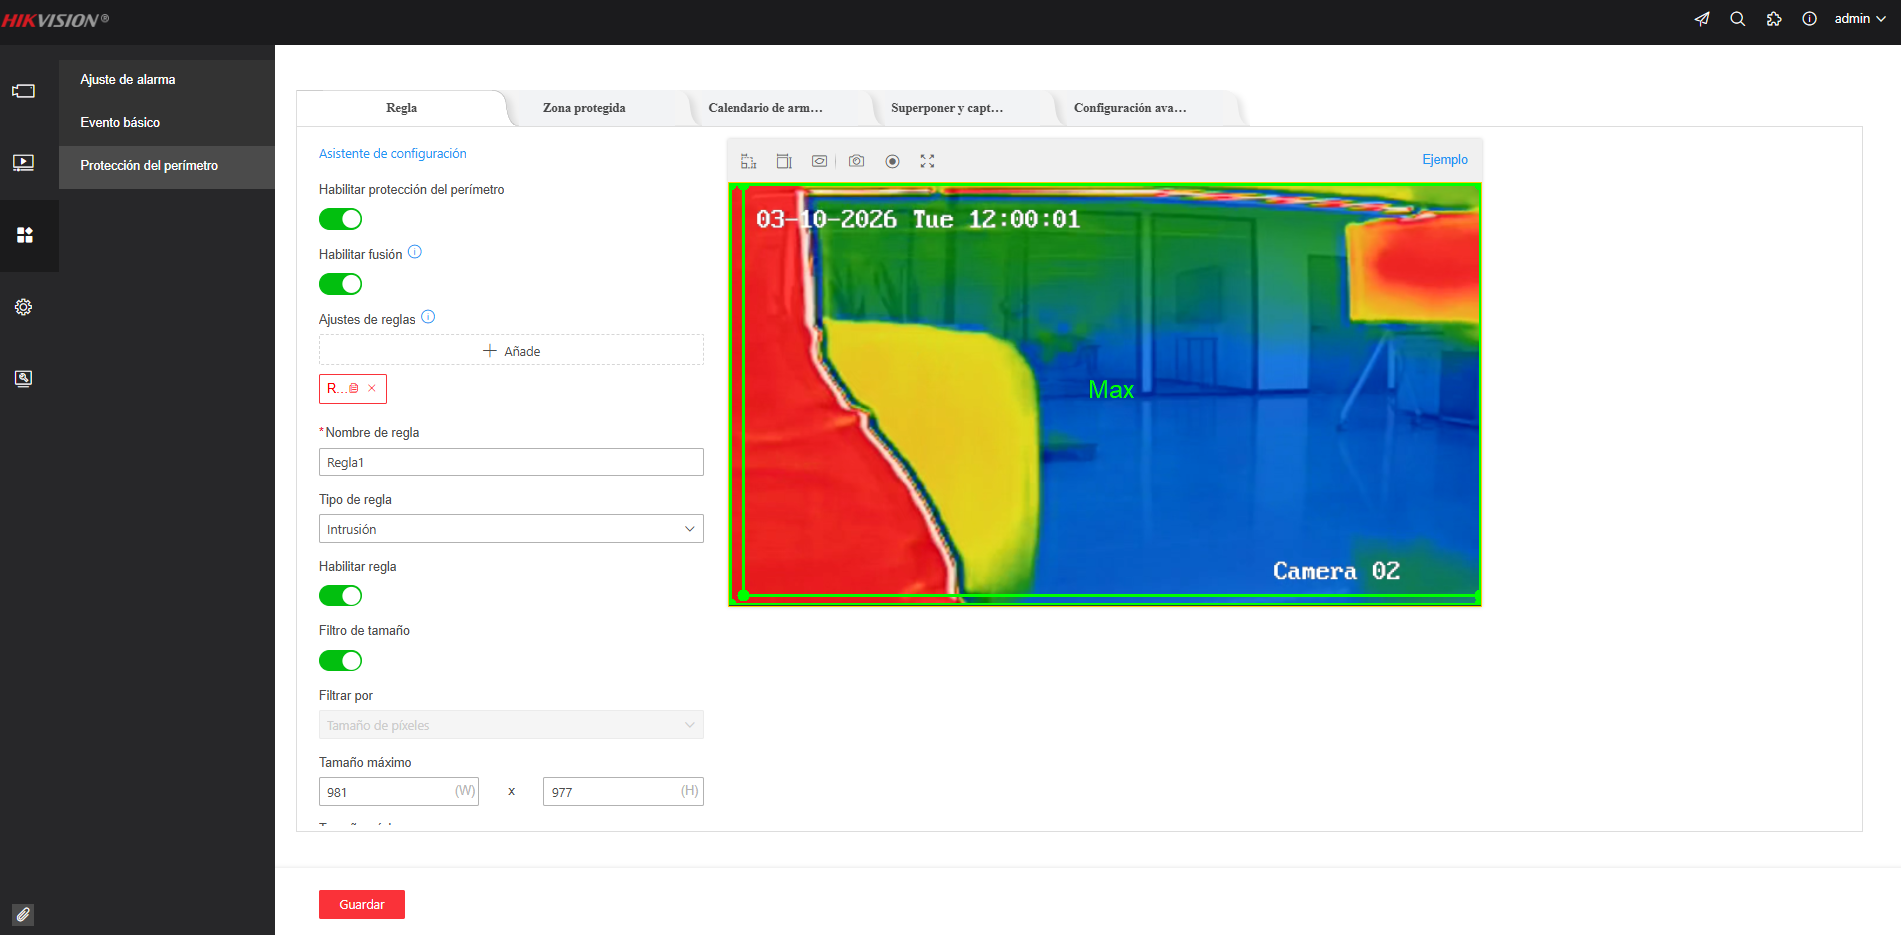Image resolution: width=1901 pixels, height=935 pixels.
Task: Open the Filtrar por Tamaño de píxeles dropdown
Action: pyautogui.click(x=511, y=725)
